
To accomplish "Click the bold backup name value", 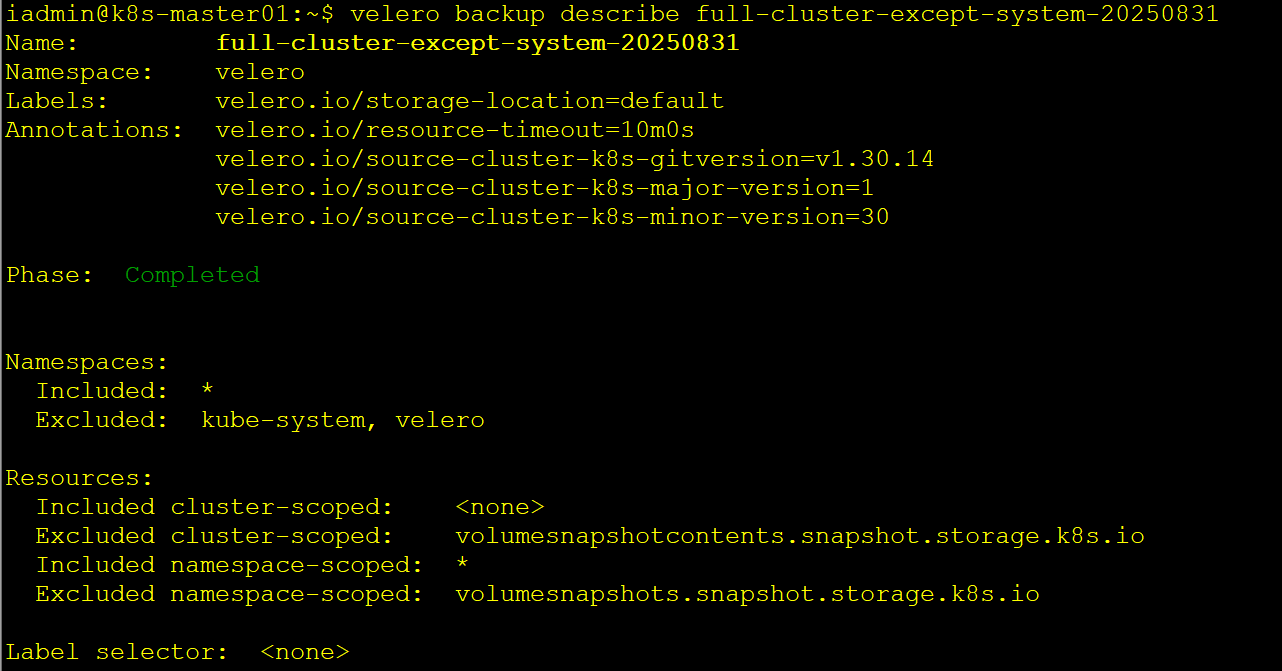I will (x=477, y=43).
